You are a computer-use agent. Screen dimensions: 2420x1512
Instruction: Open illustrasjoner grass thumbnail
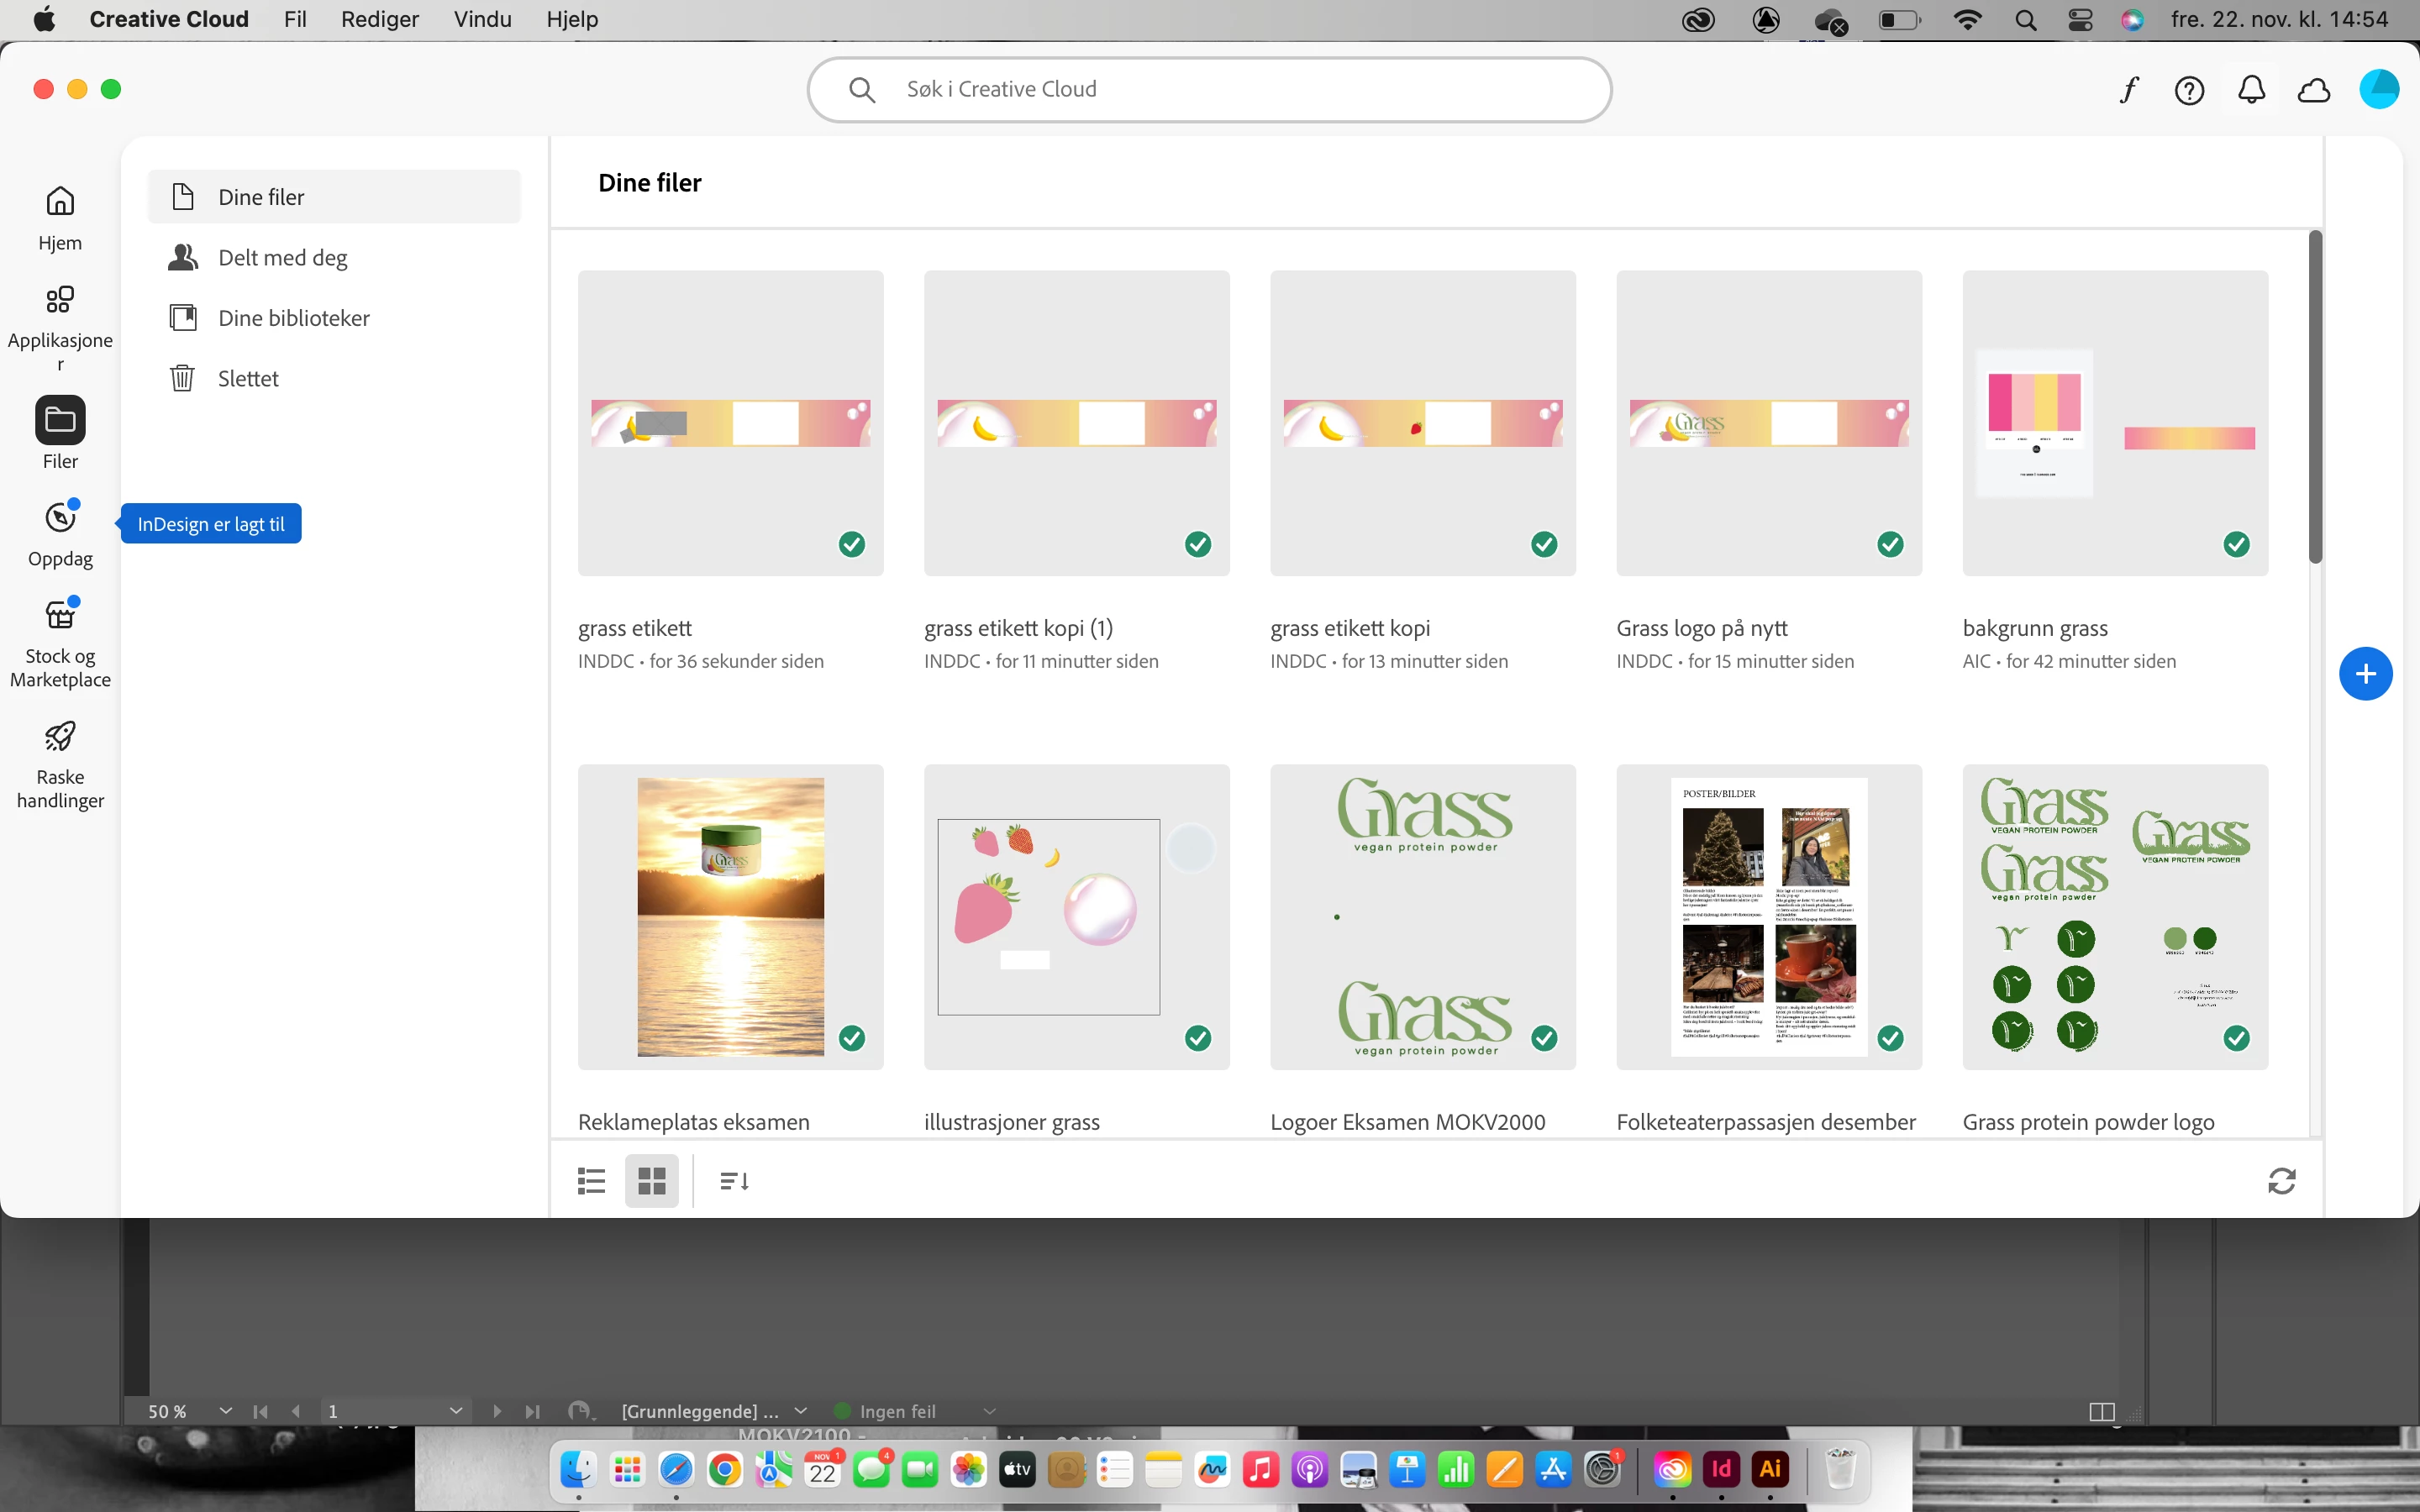(1076, 917)
